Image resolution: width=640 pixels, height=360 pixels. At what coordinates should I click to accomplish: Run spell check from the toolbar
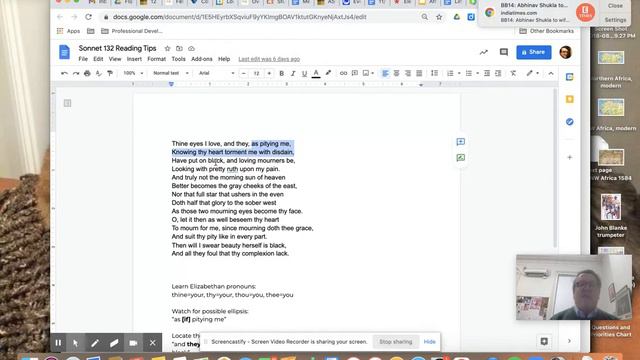[x=98, y=73]
